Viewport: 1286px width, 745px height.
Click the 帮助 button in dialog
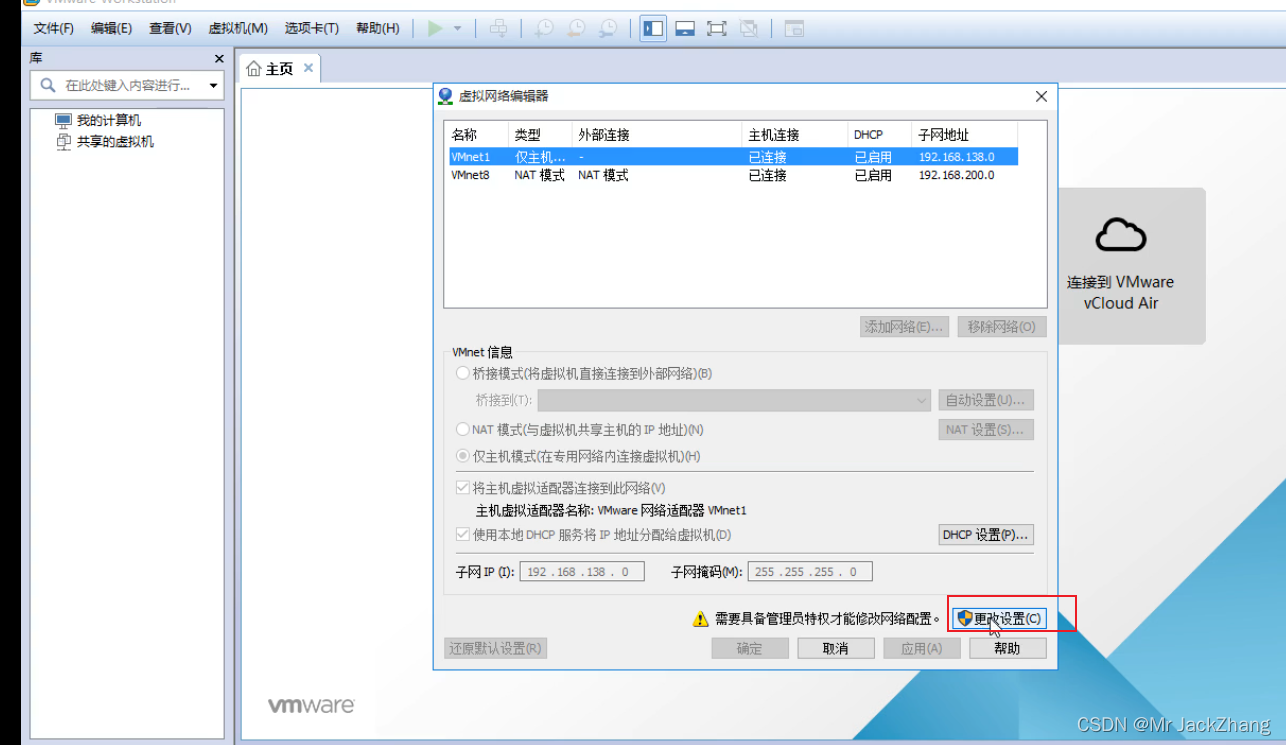click(1008, 648)
